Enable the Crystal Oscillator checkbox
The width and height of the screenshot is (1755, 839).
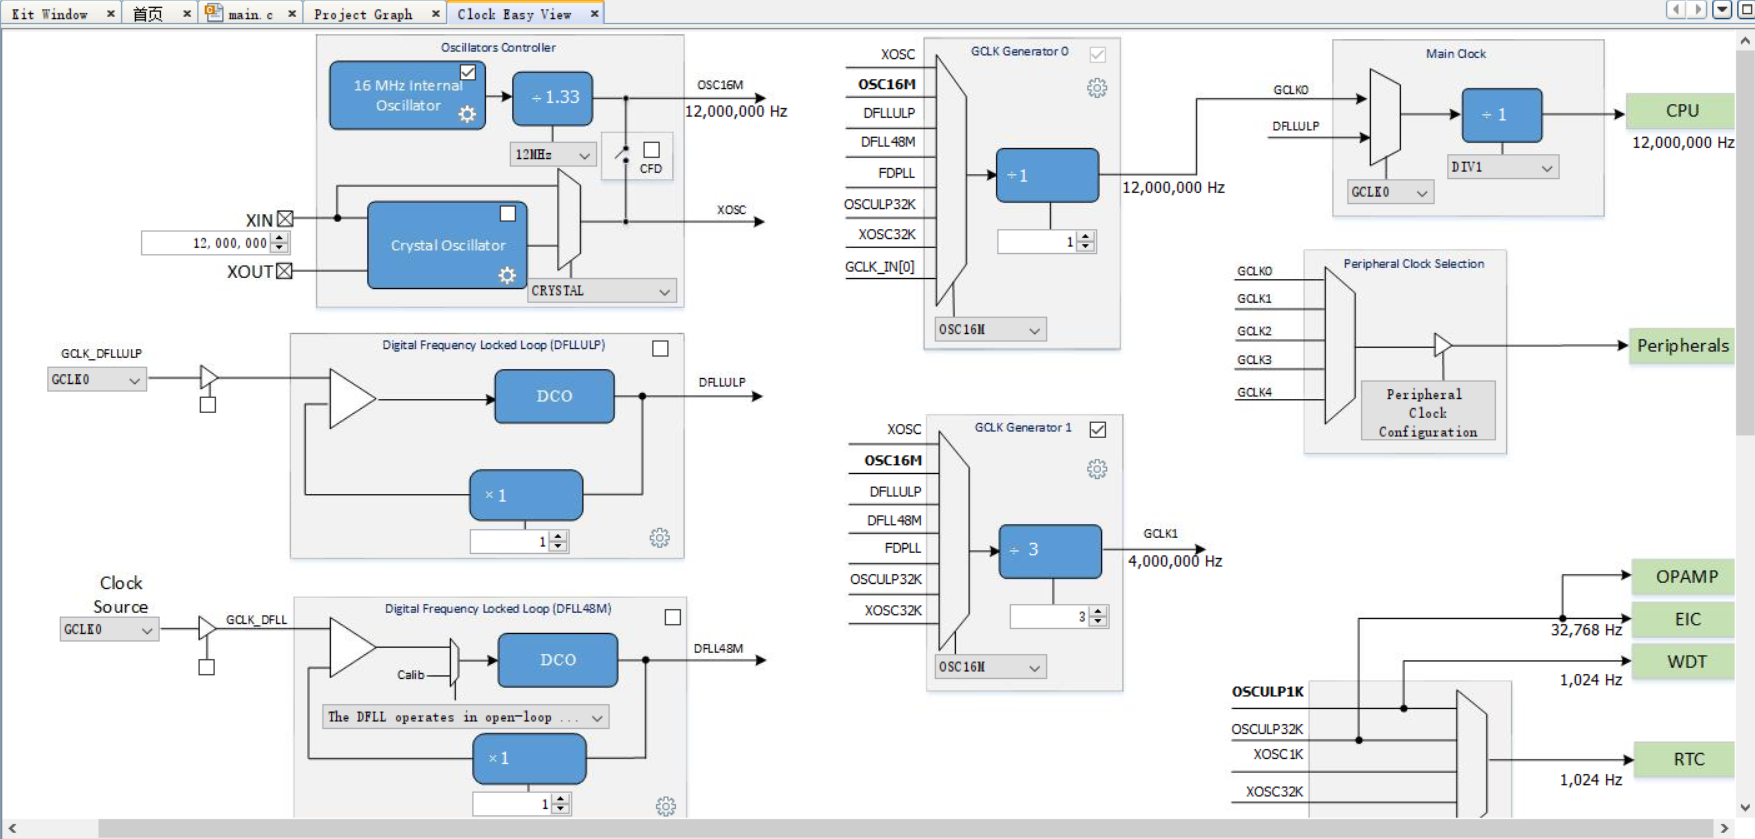pos(508,214)
